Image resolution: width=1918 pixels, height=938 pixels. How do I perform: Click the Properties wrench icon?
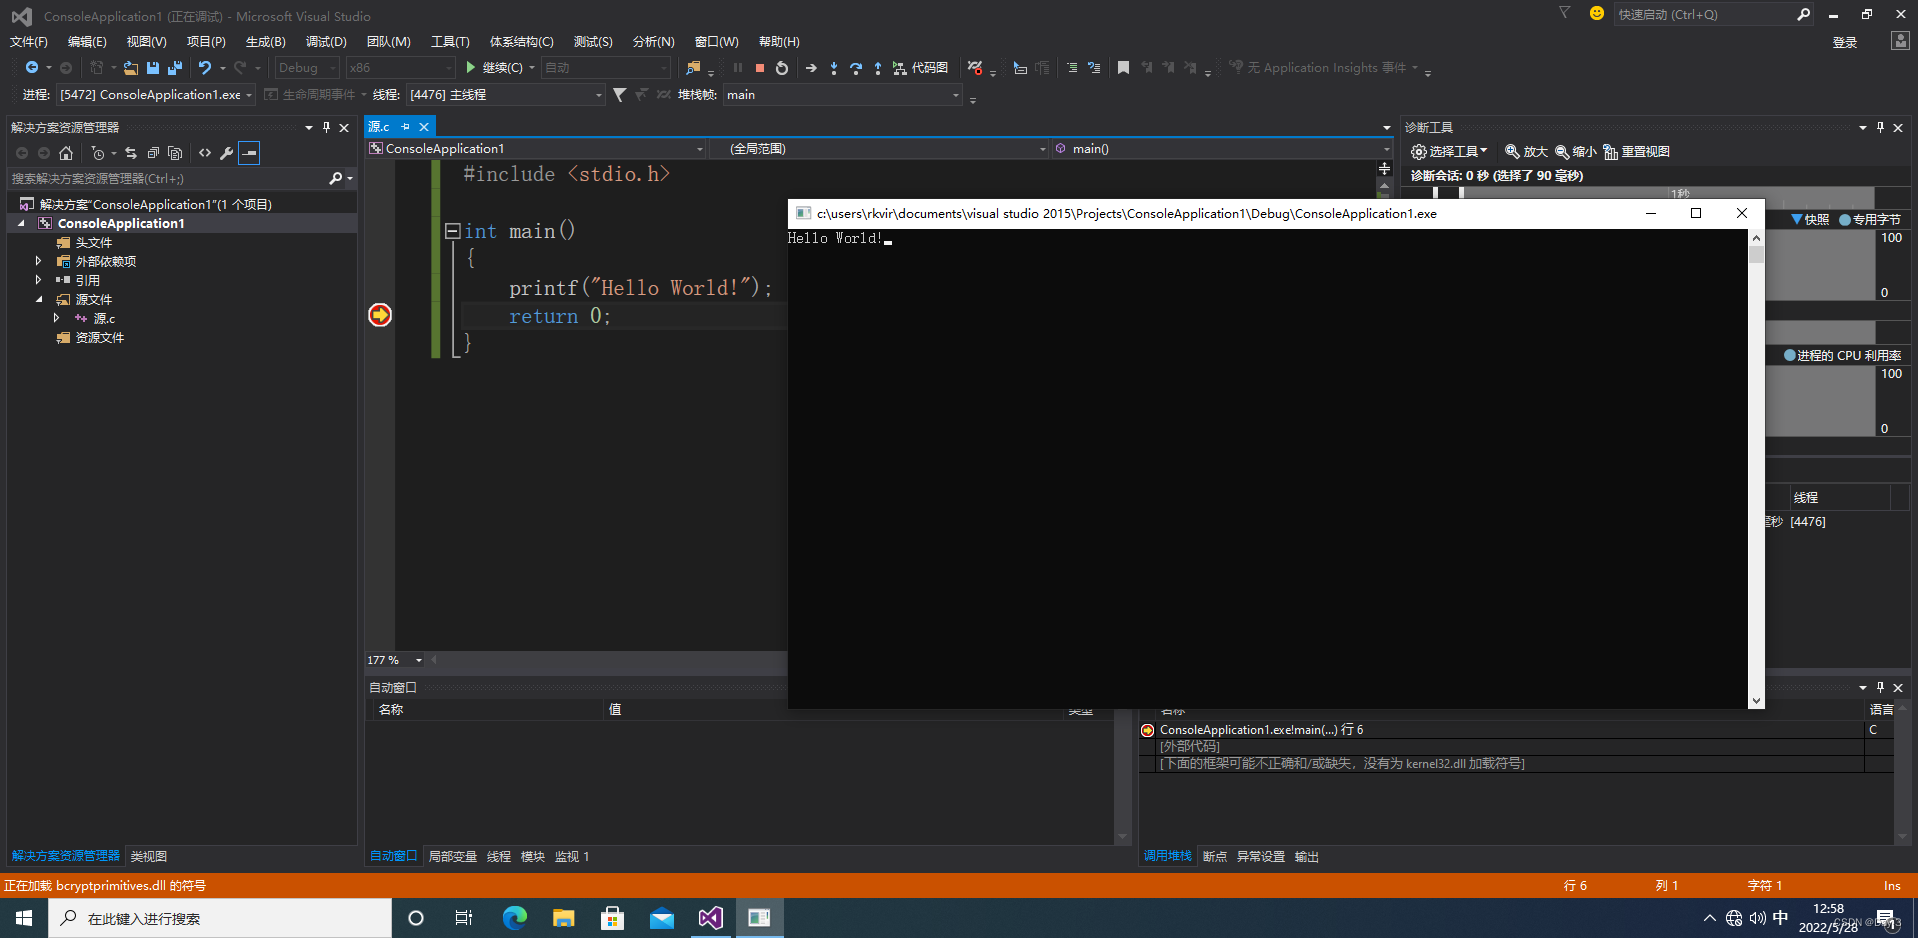[x=227, y=153]
